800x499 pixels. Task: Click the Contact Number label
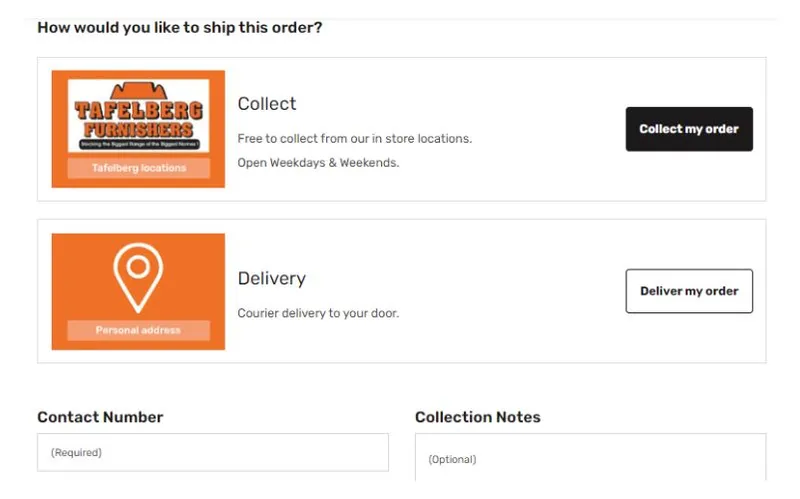click(100, 417)
